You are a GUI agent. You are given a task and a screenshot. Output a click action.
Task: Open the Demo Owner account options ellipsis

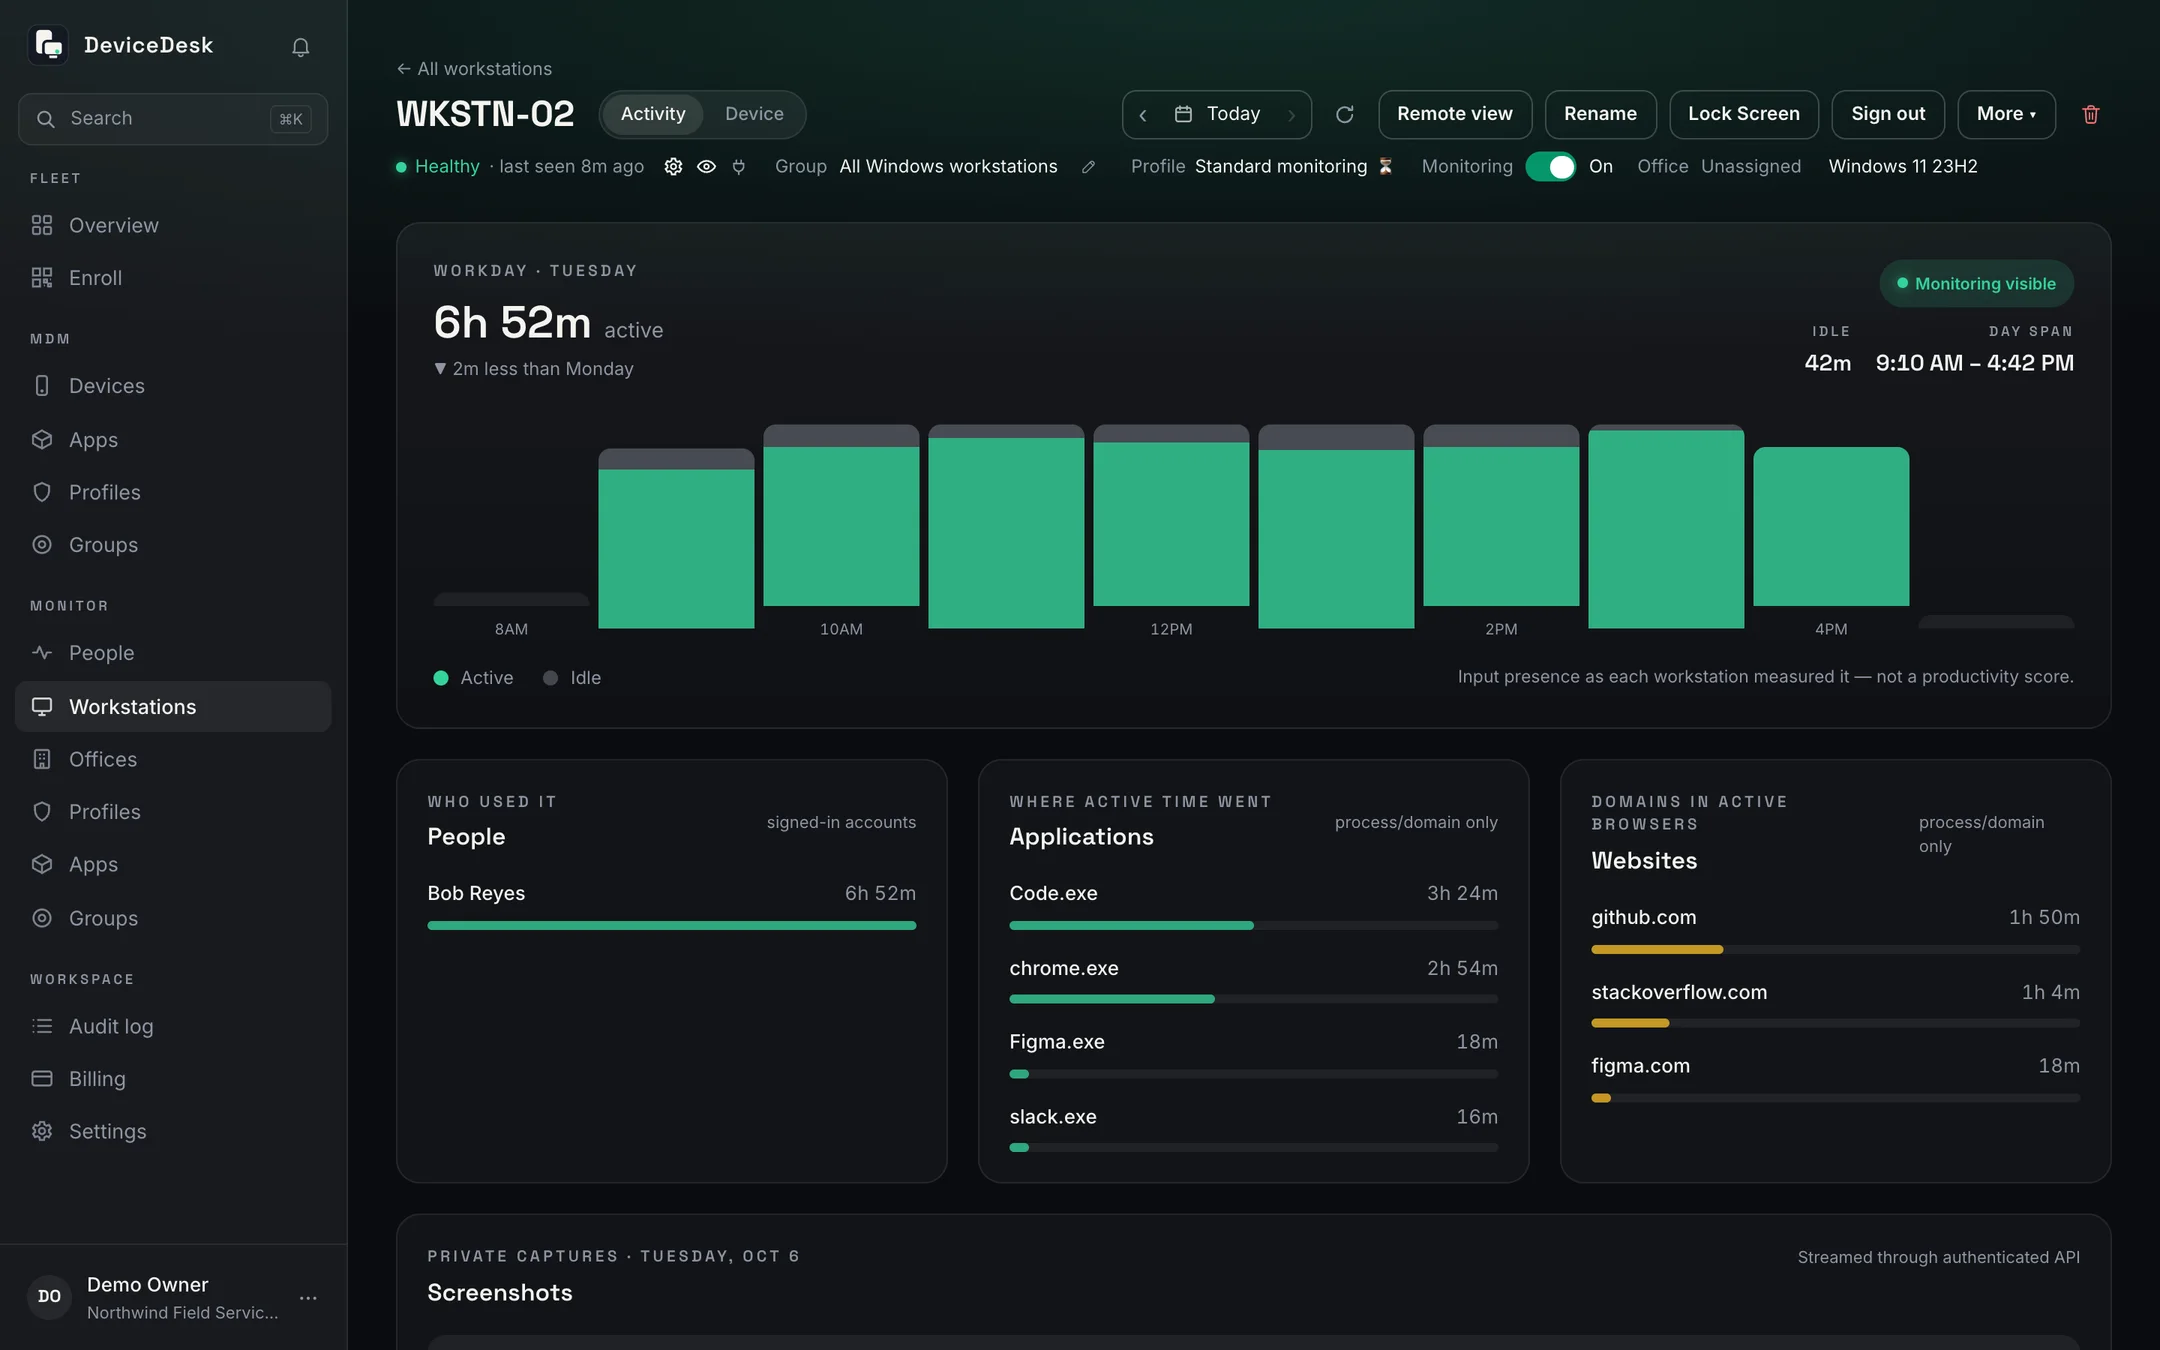(308, 1298)
